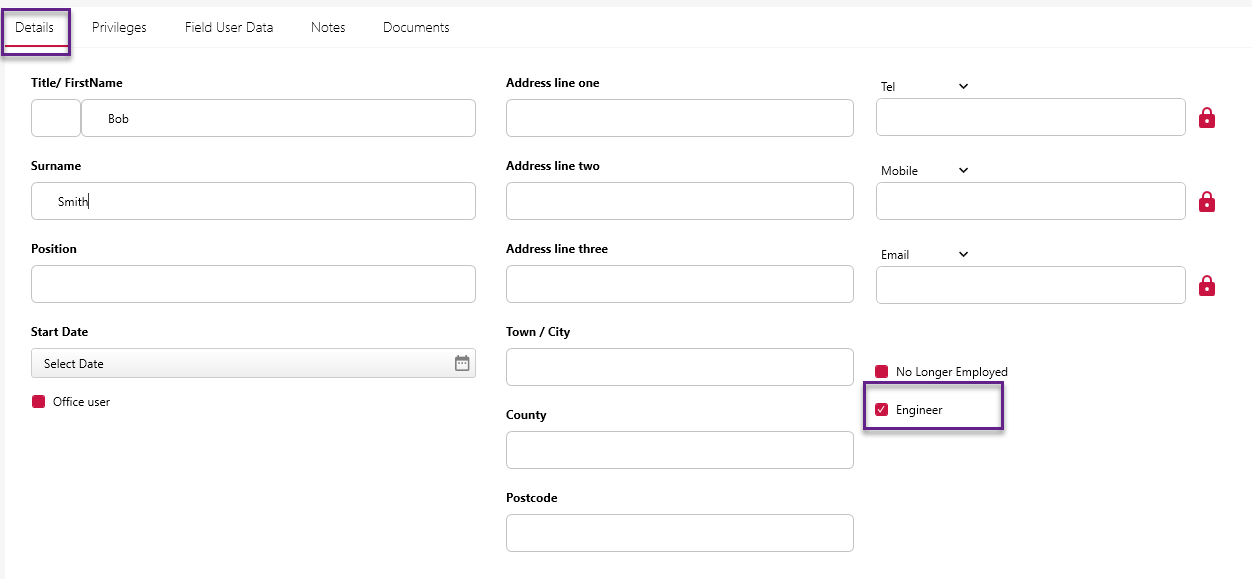This screenshot has width=1252, height=579.
Task: Click the lock icon beside the Email field
Action: click(1207, 285)
